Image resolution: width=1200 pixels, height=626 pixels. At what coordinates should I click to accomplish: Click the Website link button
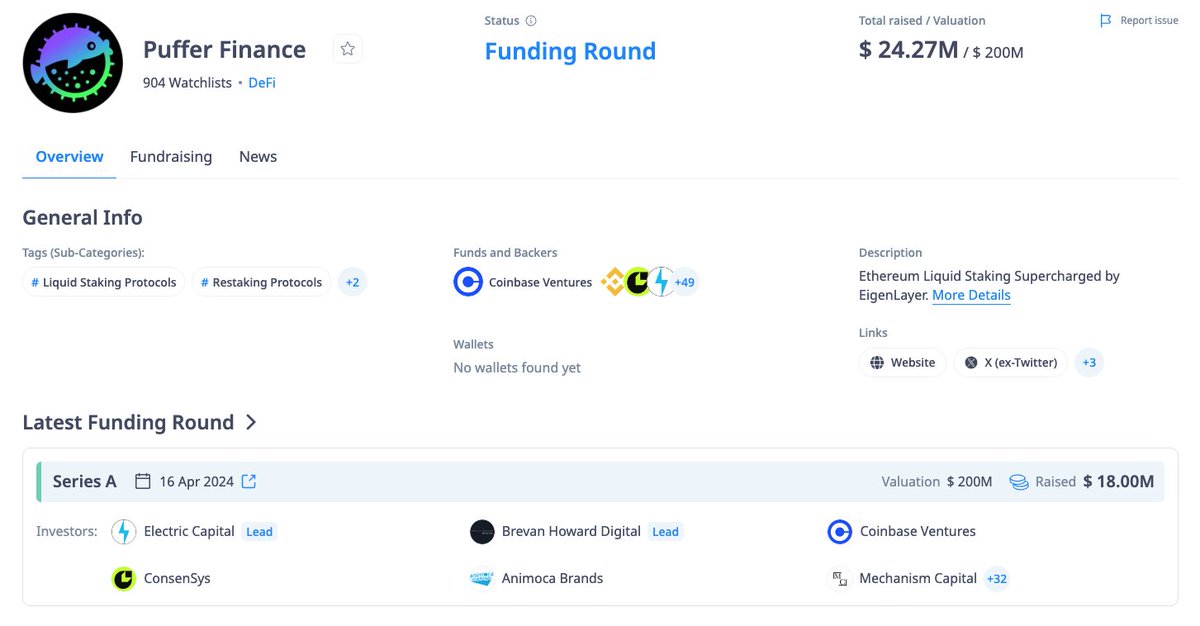point(902,362)
